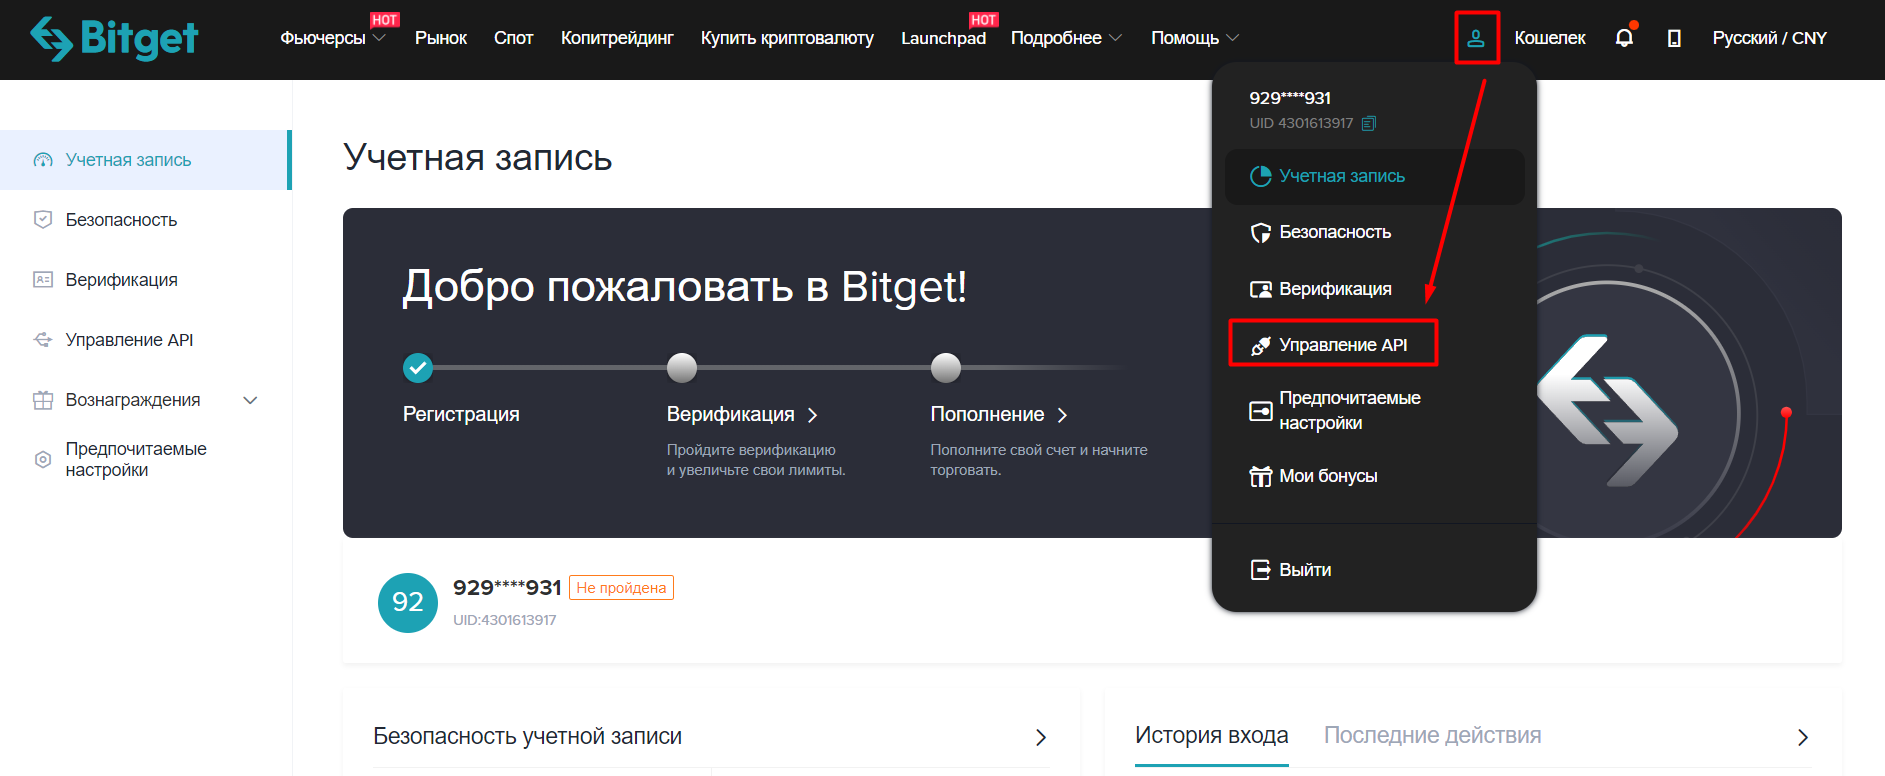Click dropdown Мои бонусы gift icon
Viewport: 1885px width, 776px height.
point(1261,477)
